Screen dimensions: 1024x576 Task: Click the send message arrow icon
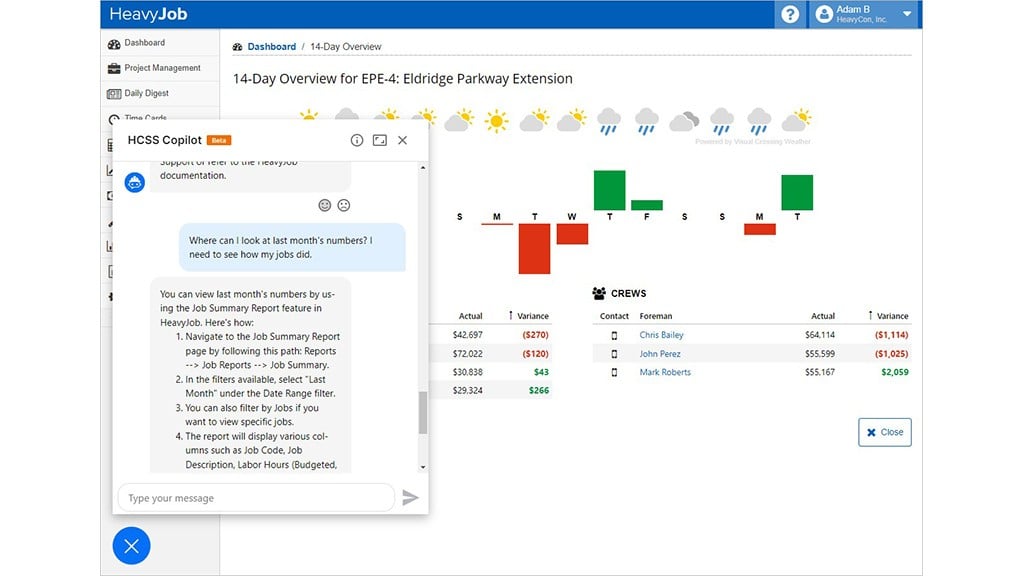(x=410, y=498)
